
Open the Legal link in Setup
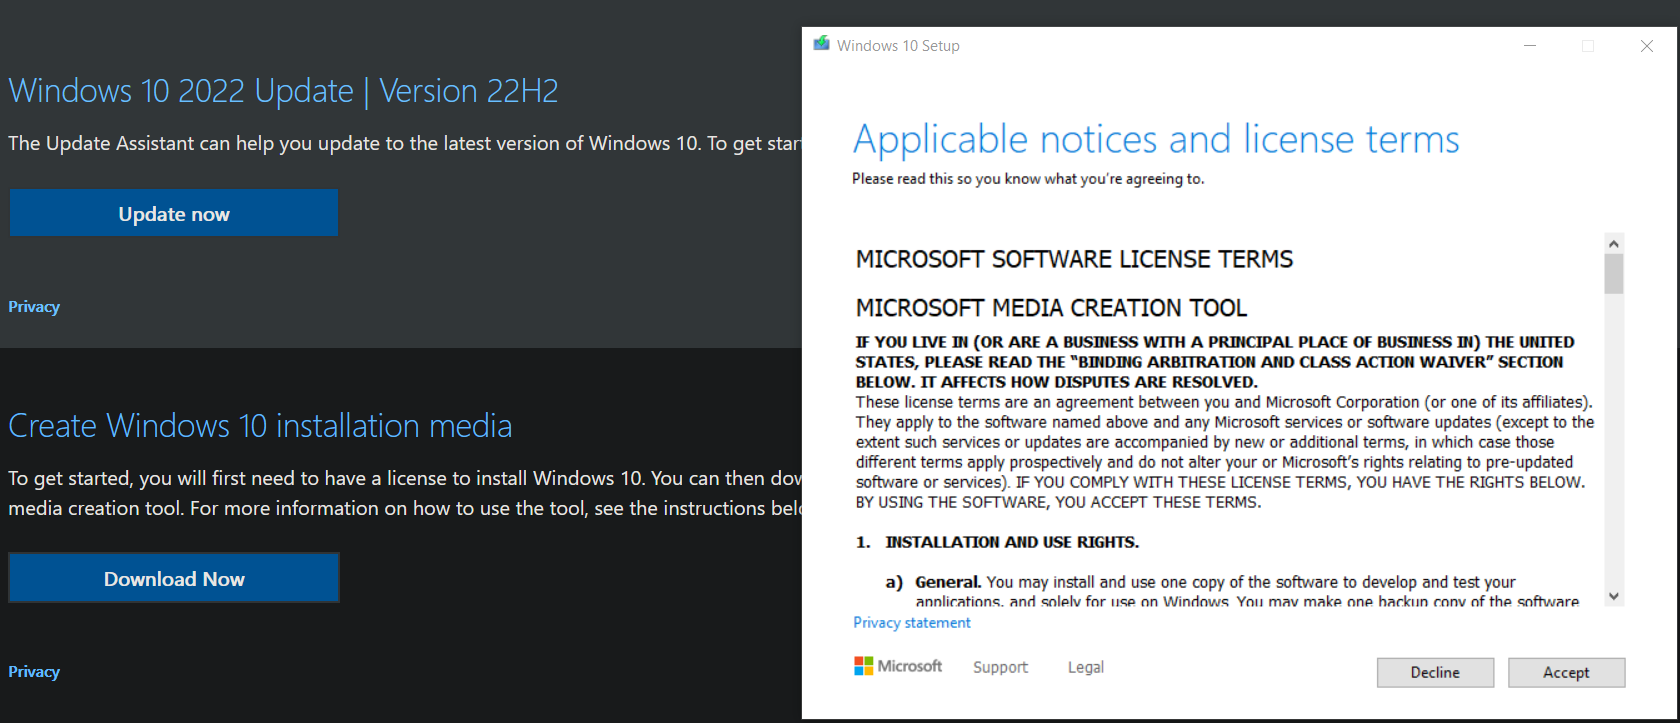1085,667
